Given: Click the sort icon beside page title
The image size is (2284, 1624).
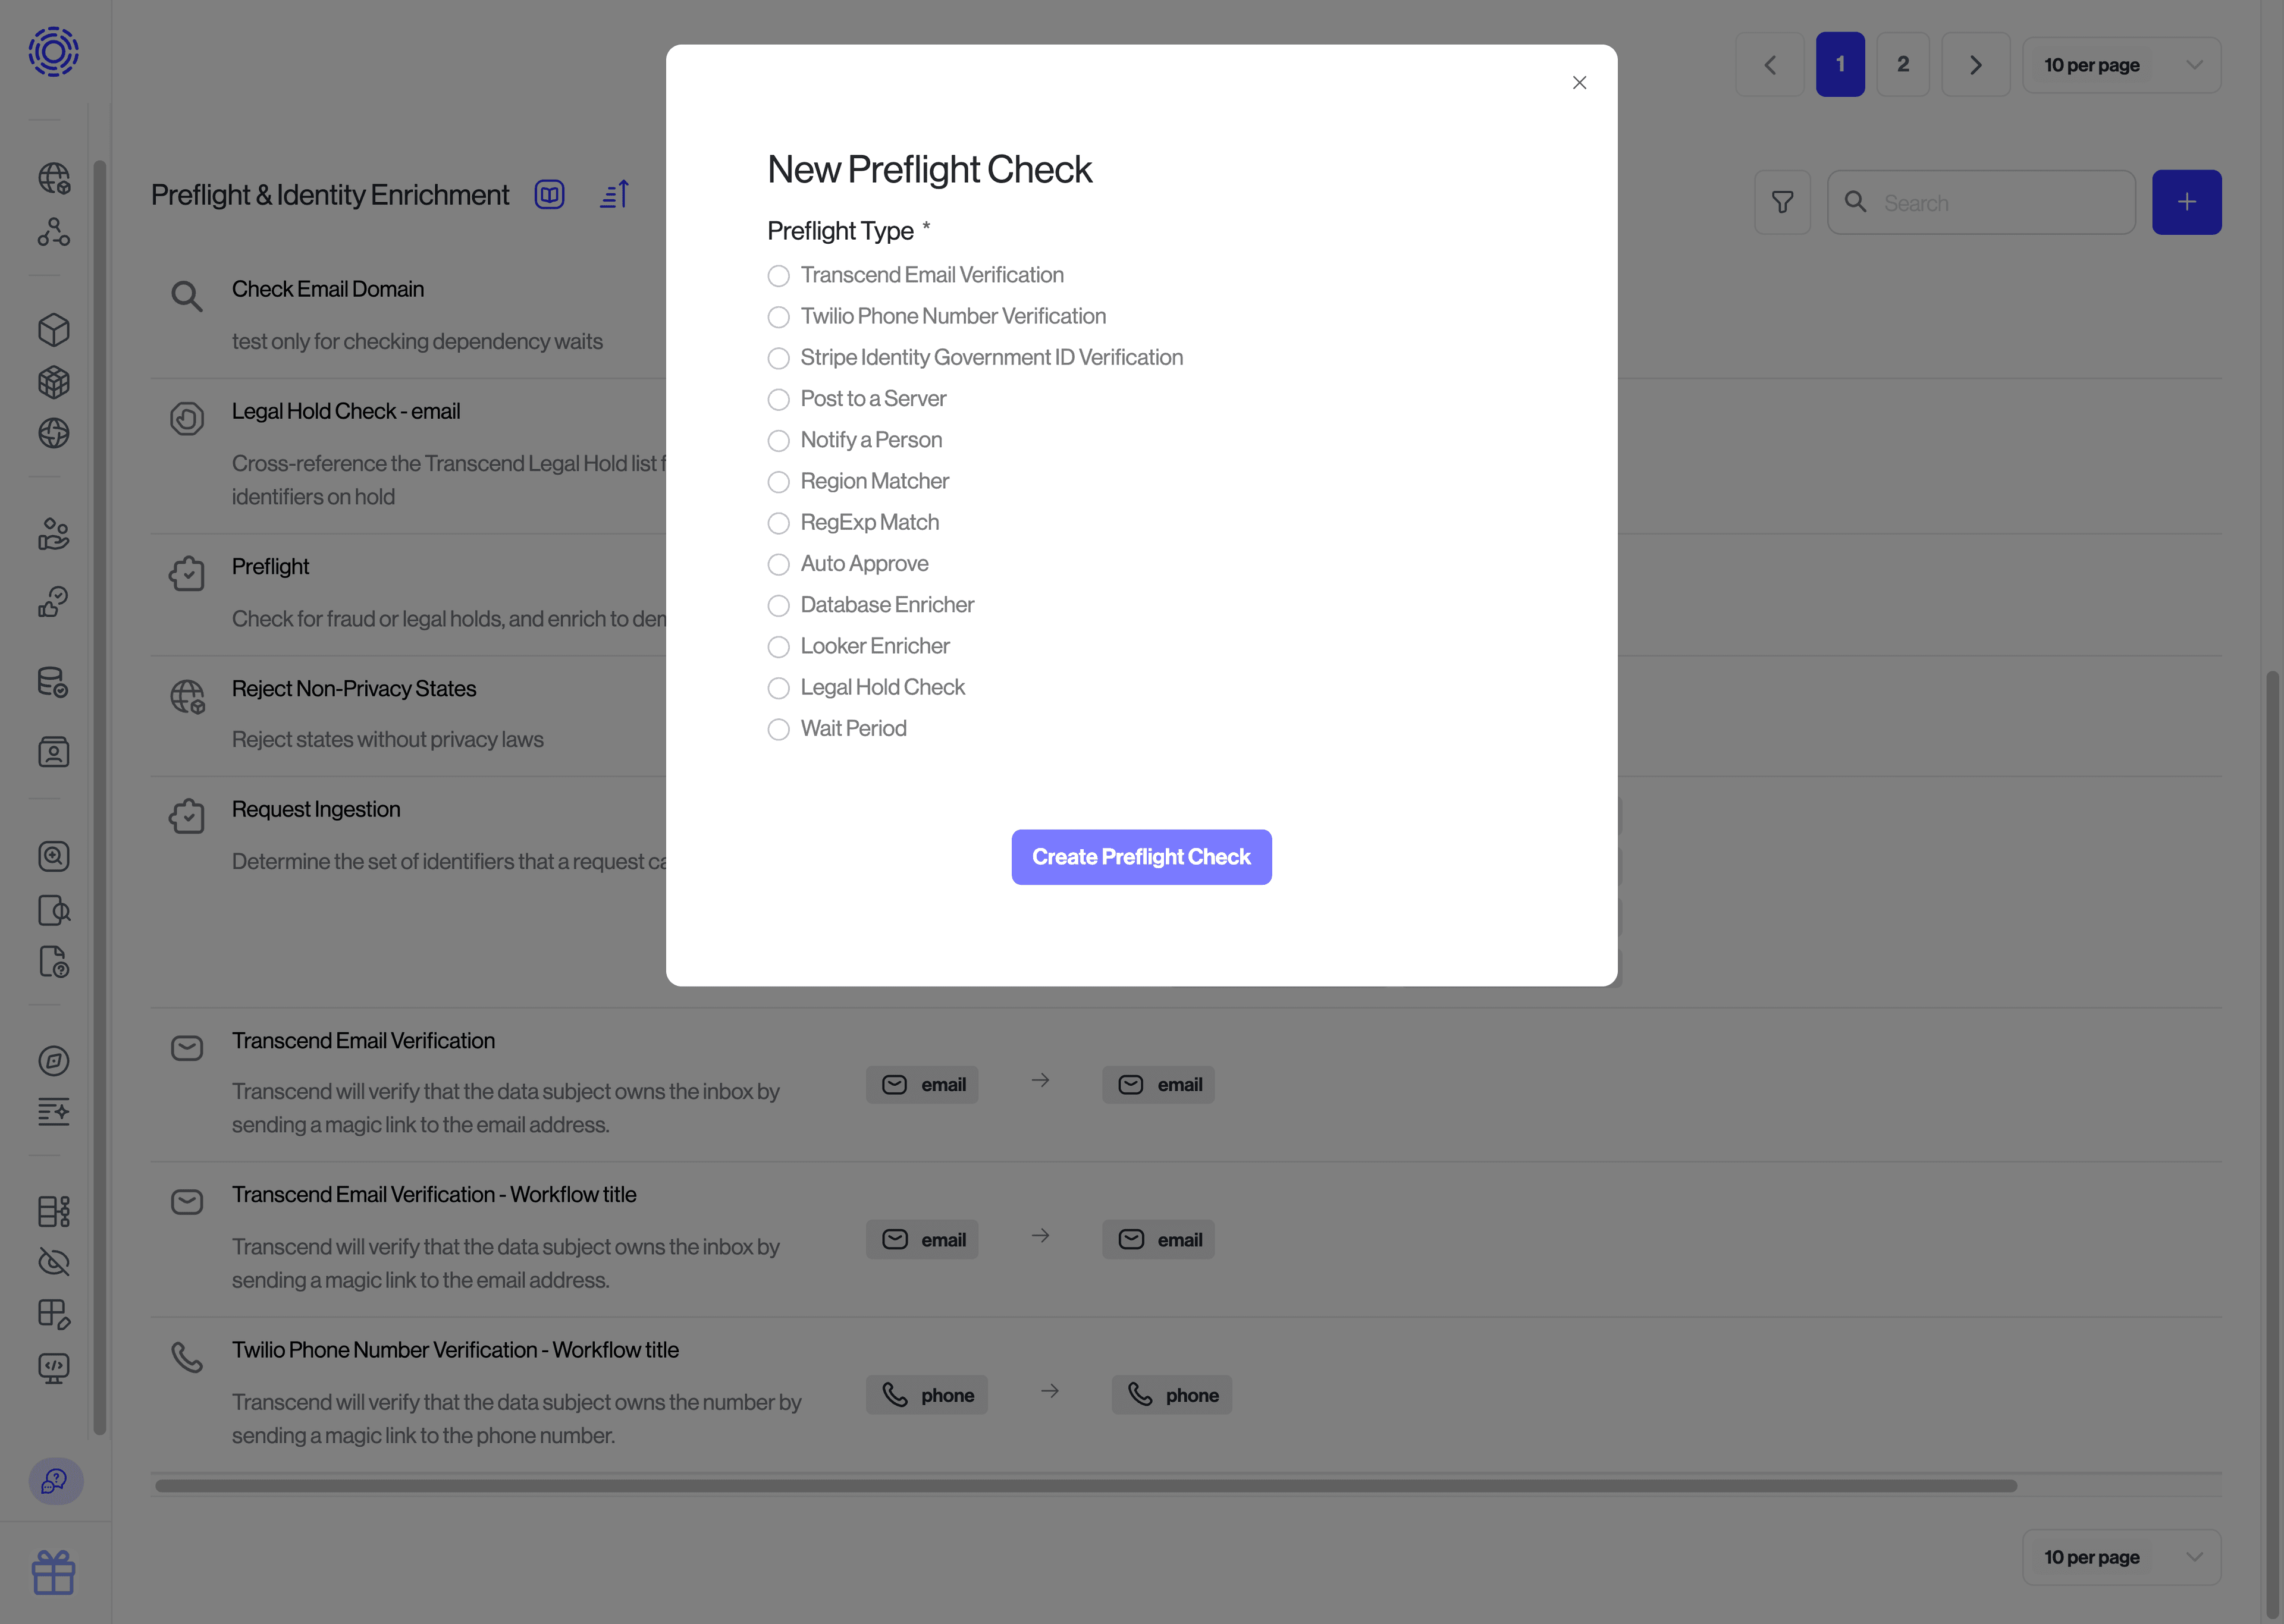Looking at the screenshot, I should (x=613, y=194).
